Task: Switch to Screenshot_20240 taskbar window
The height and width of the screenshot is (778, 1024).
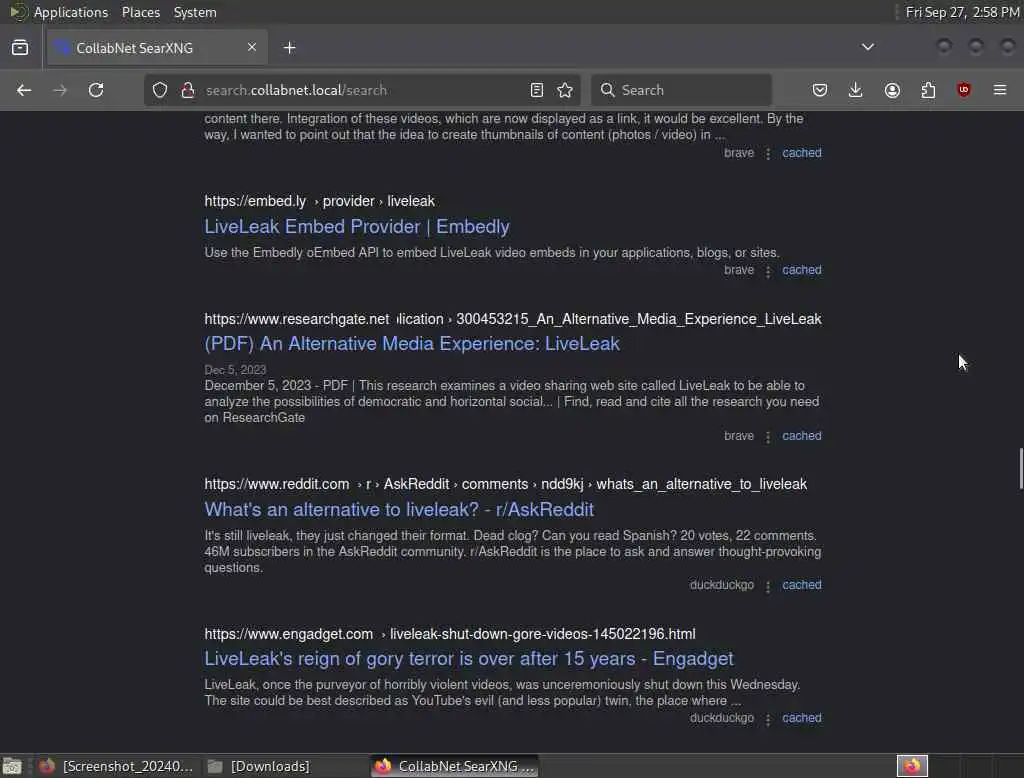Action: click(116, 766)
